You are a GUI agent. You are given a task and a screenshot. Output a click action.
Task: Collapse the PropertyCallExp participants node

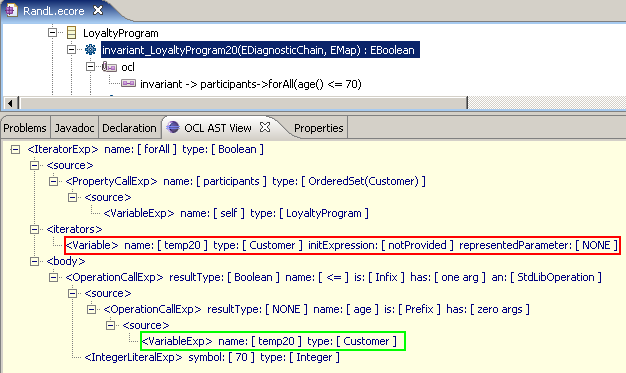coord(53,181)
